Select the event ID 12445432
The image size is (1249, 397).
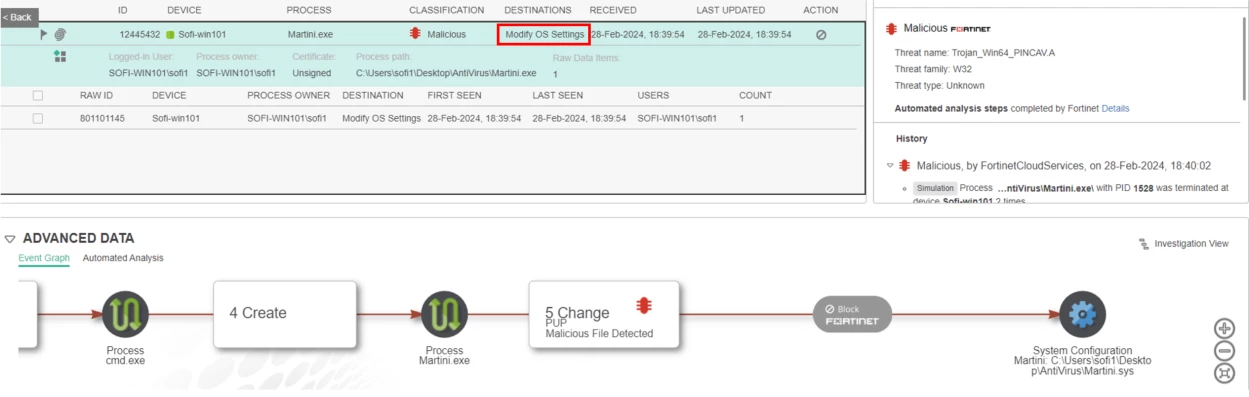[x=140, y=34]
